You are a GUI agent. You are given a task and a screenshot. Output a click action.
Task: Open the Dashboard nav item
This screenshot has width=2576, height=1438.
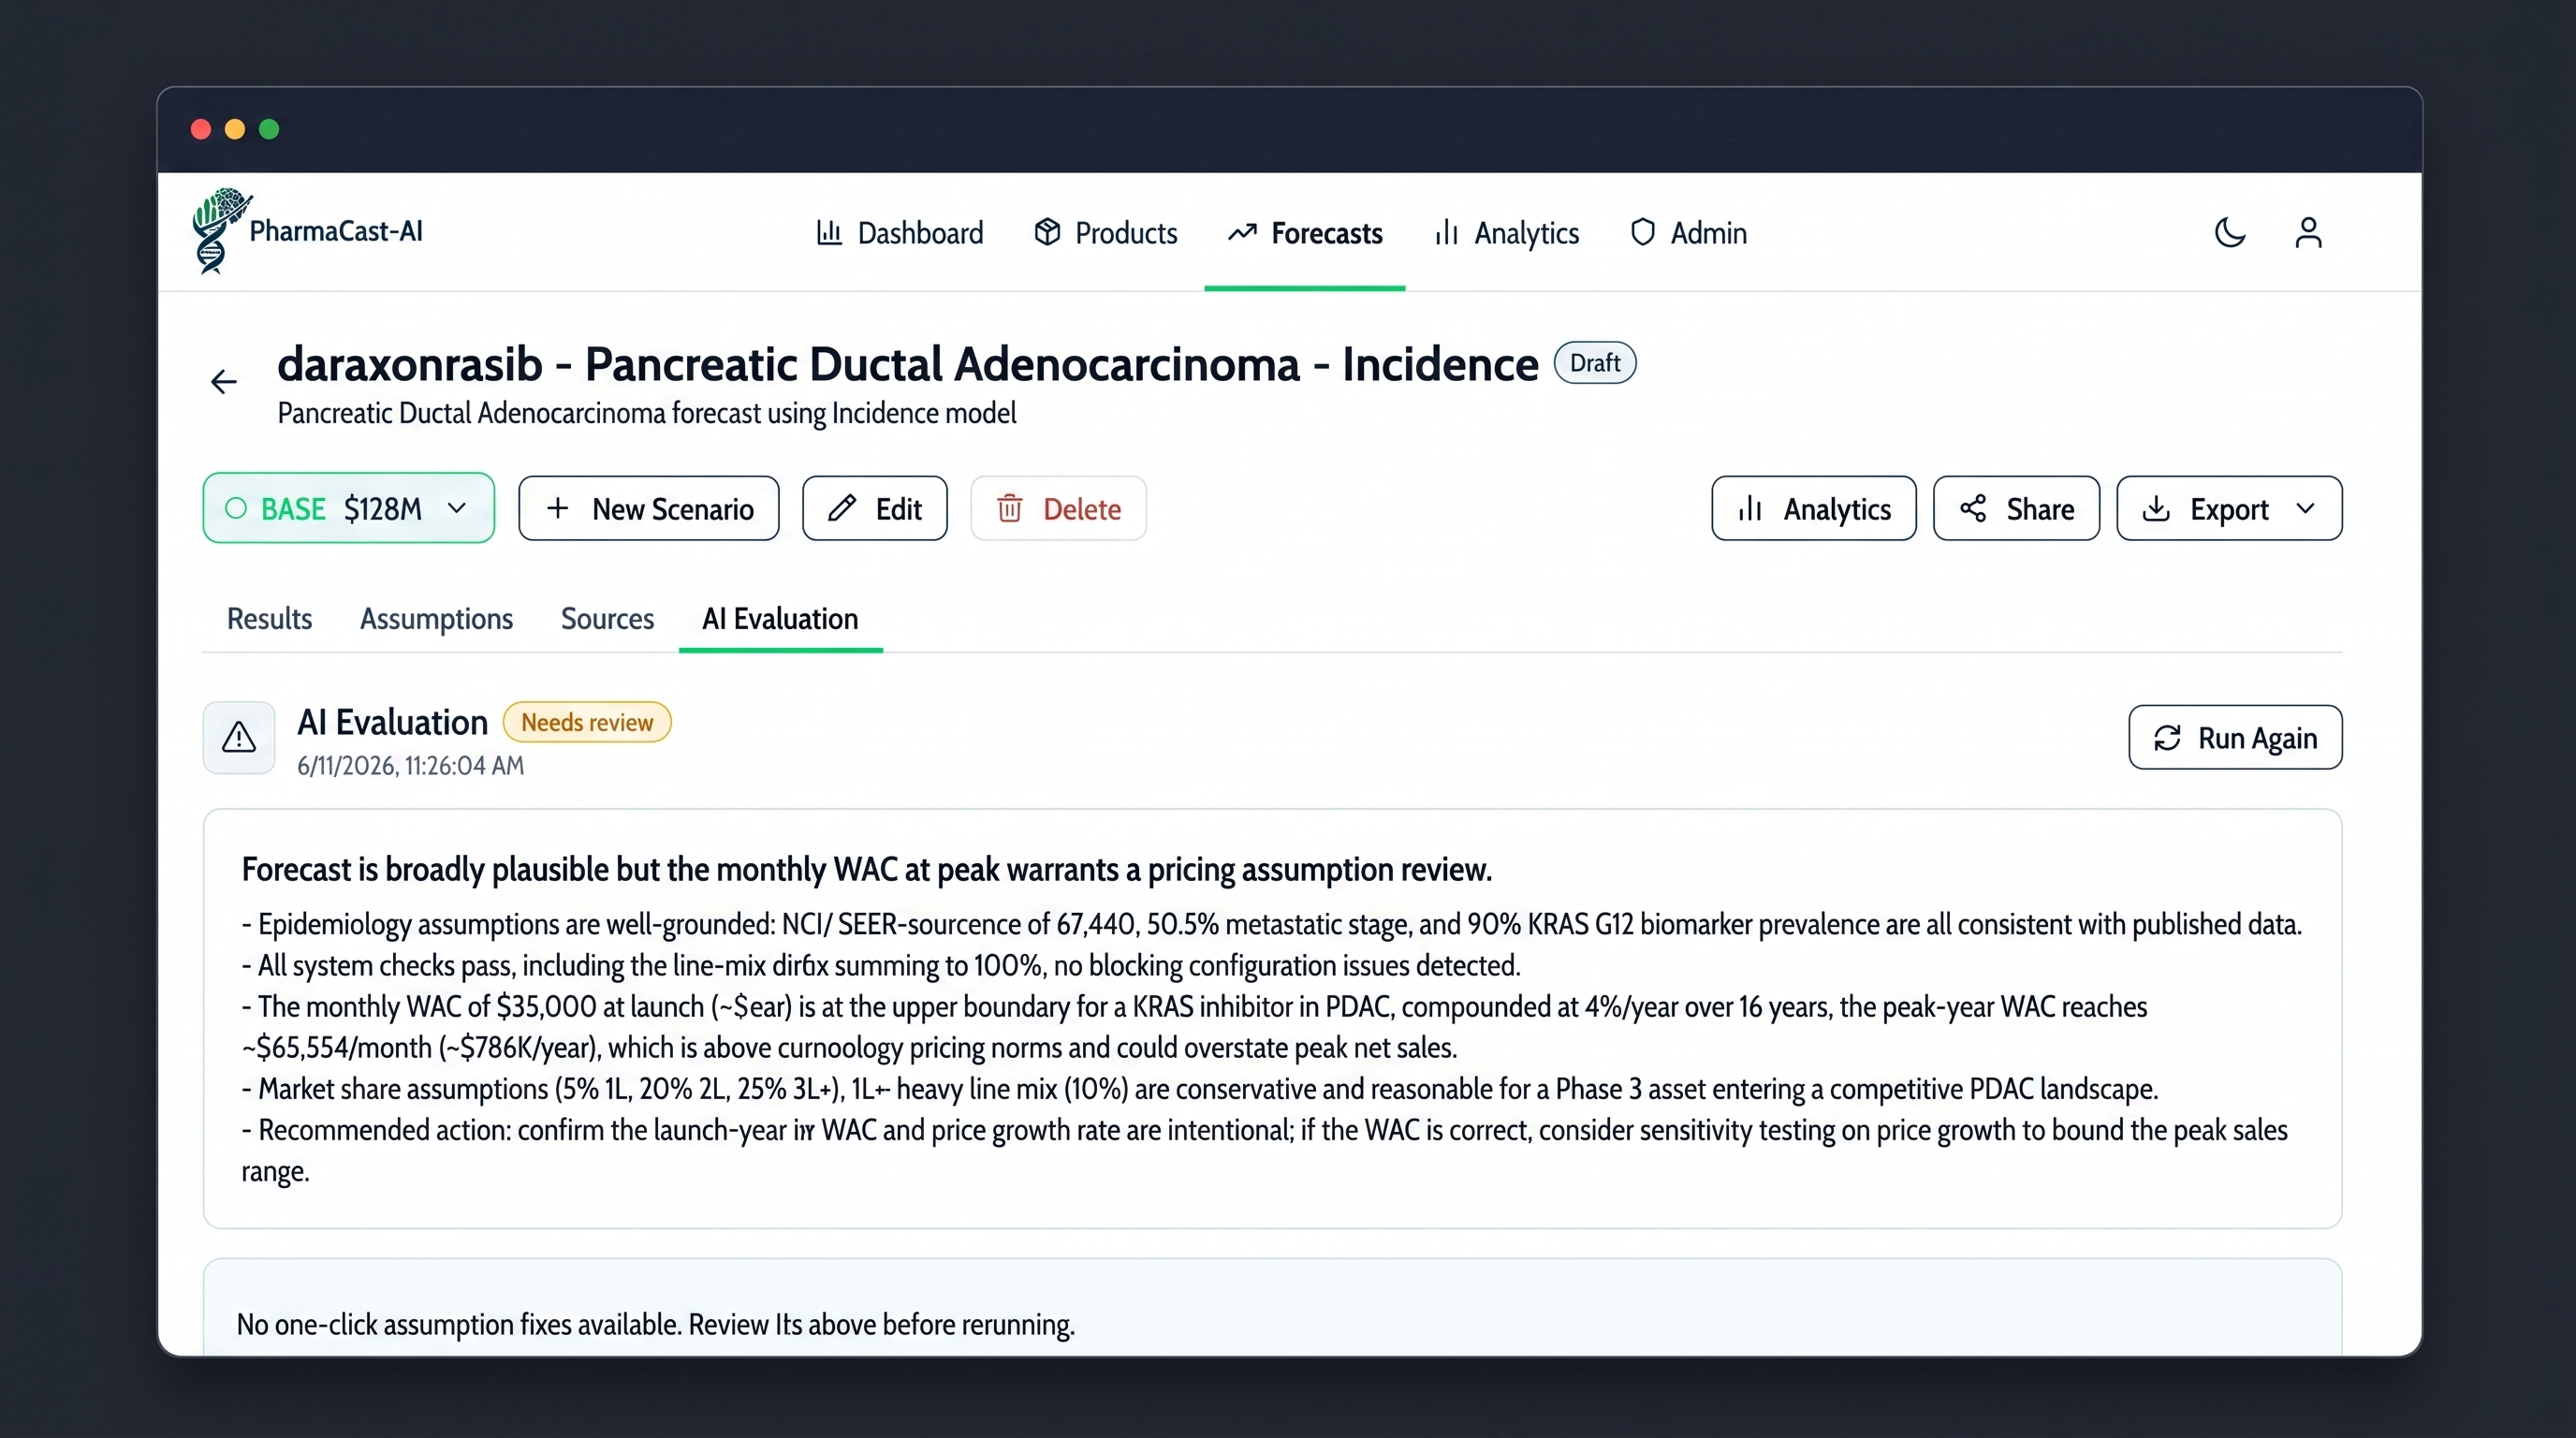pyautogui.click(x=900, y=233)
